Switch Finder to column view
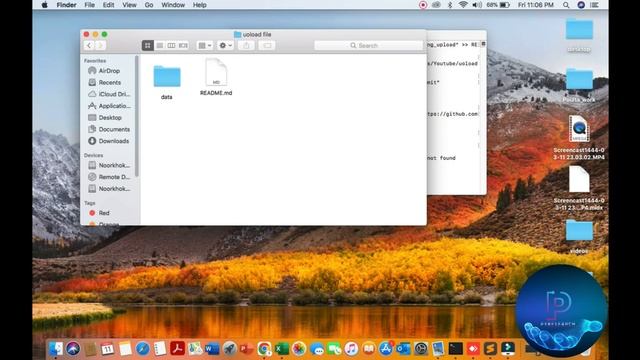This screenshot has width=640, height=360. tap(171, 45)
